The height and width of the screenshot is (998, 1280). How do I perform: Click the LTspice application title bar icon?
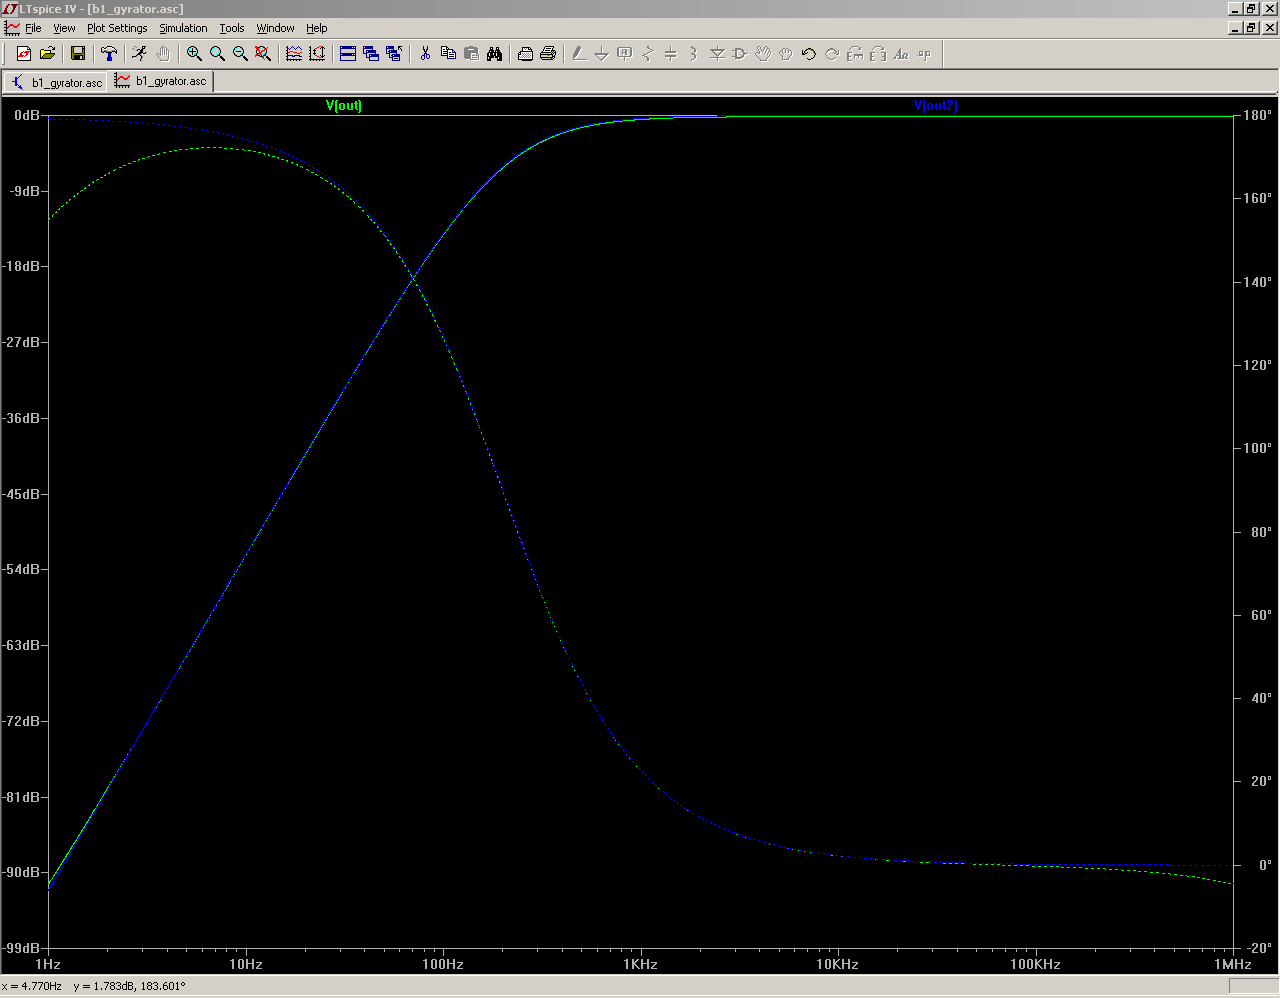click(x=10, y=9)
